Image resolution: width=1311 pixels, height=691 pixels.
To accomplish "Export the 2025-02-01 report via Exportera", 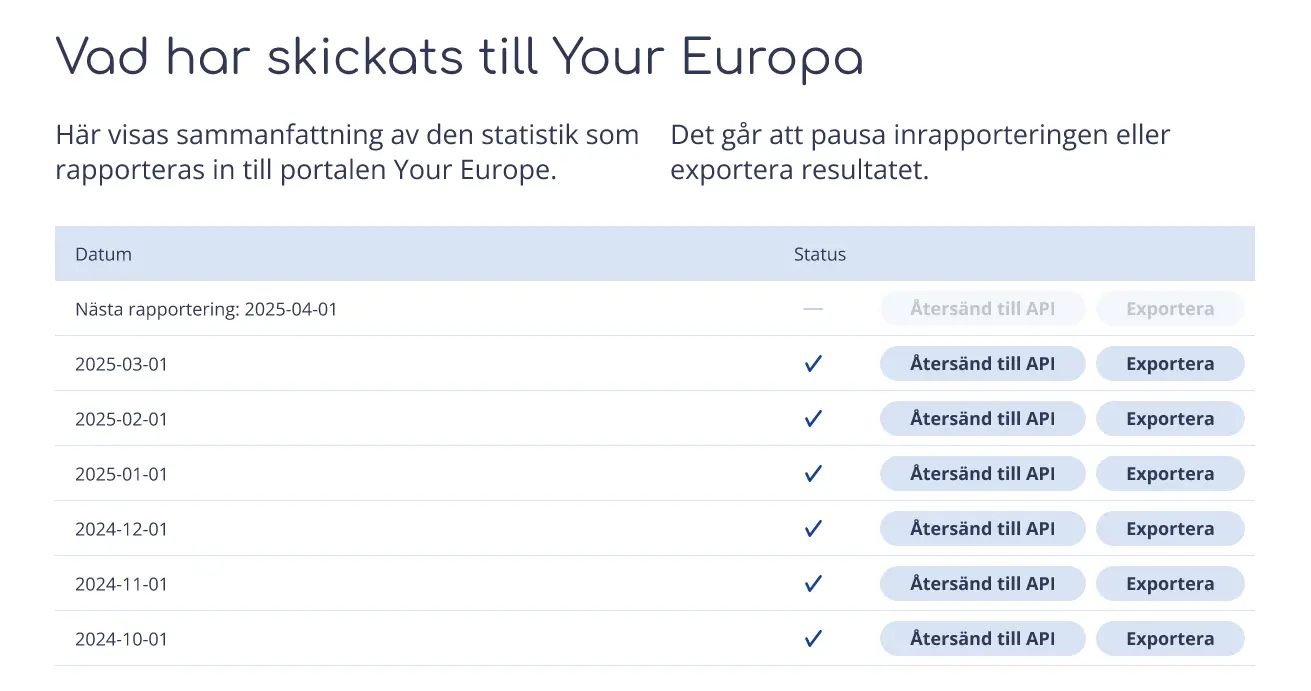I will tap(1170, 418).
